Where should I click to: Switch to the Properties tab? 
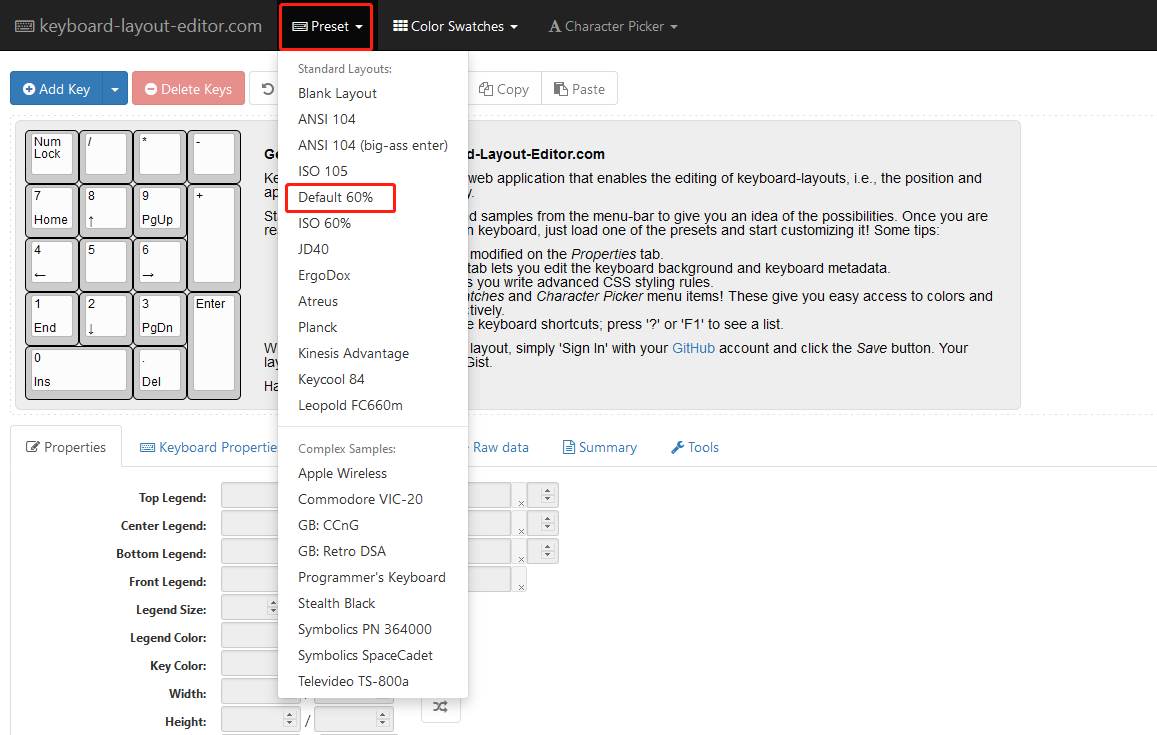[66, 447]
